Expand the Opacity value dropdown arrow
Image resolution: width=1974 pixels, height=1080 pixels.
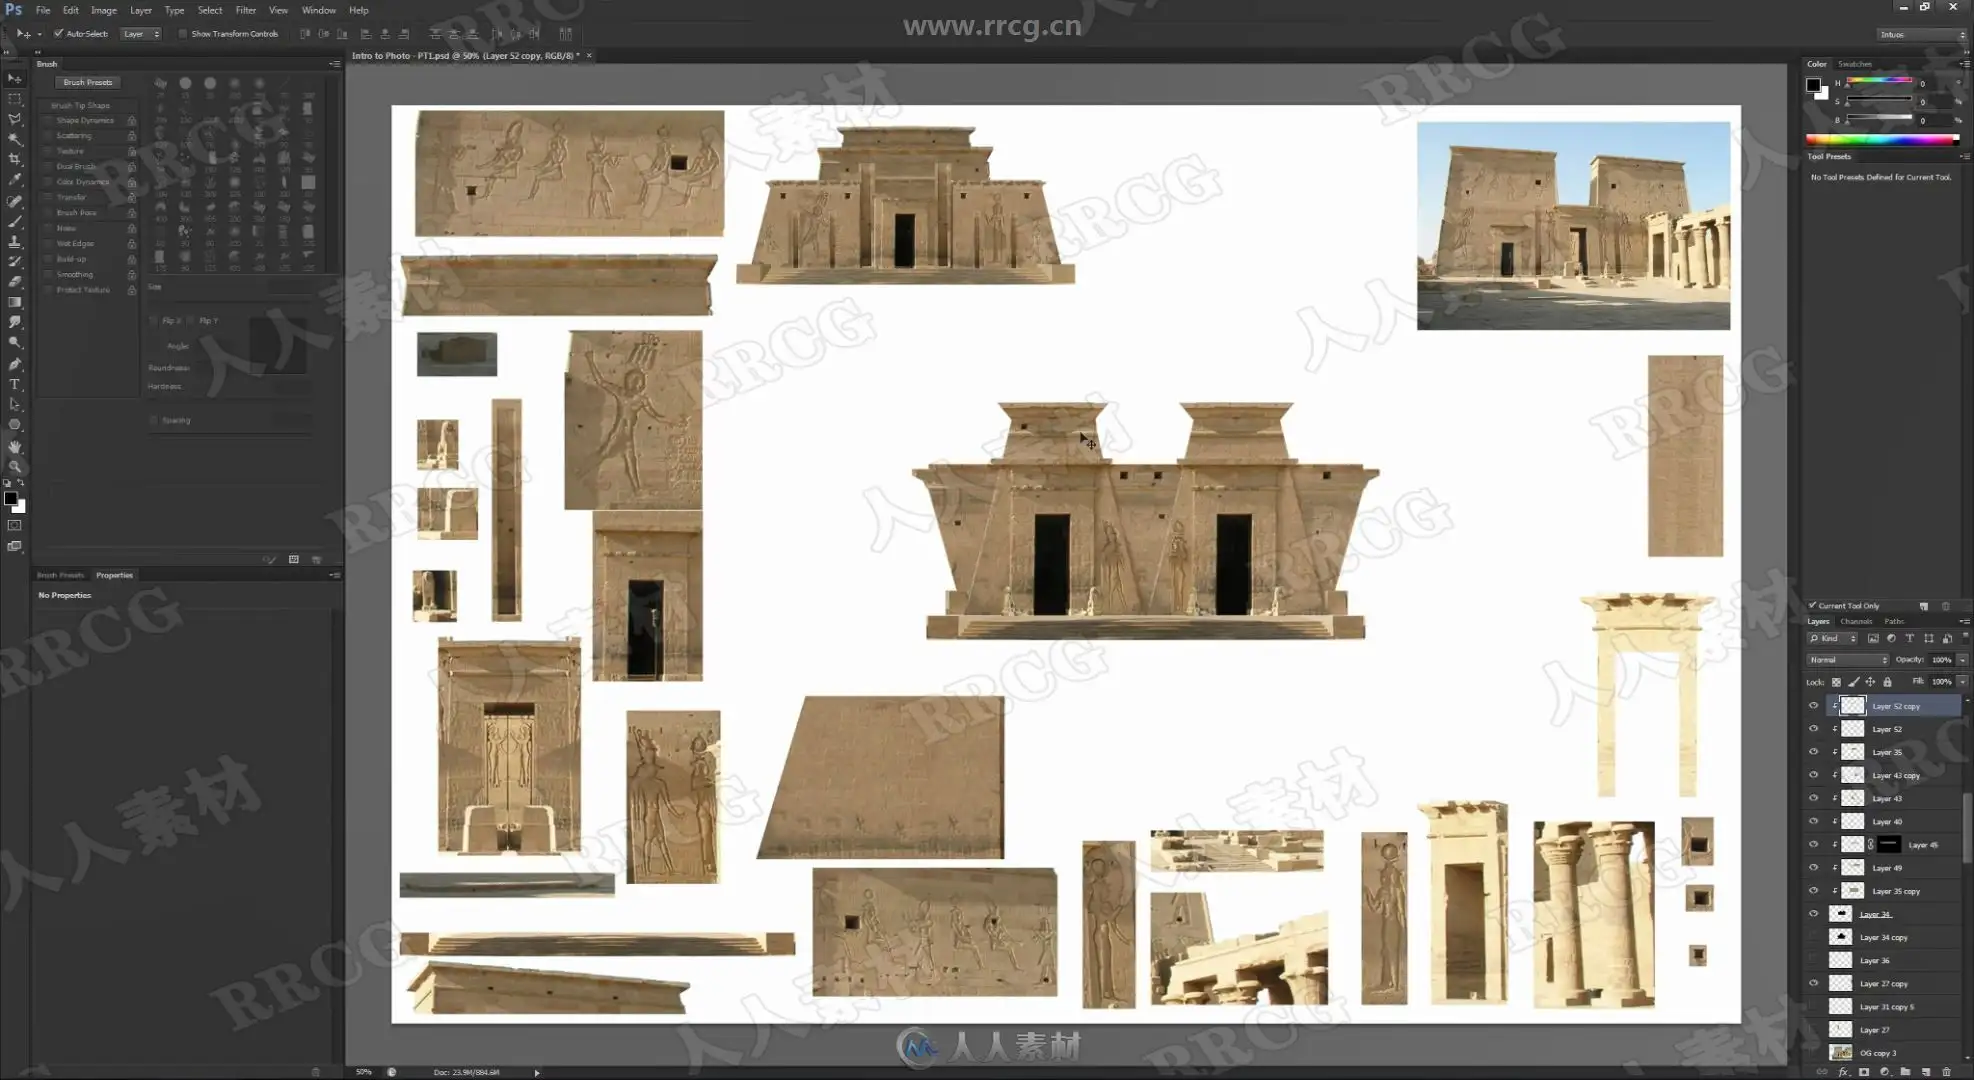coord(1962,660)
